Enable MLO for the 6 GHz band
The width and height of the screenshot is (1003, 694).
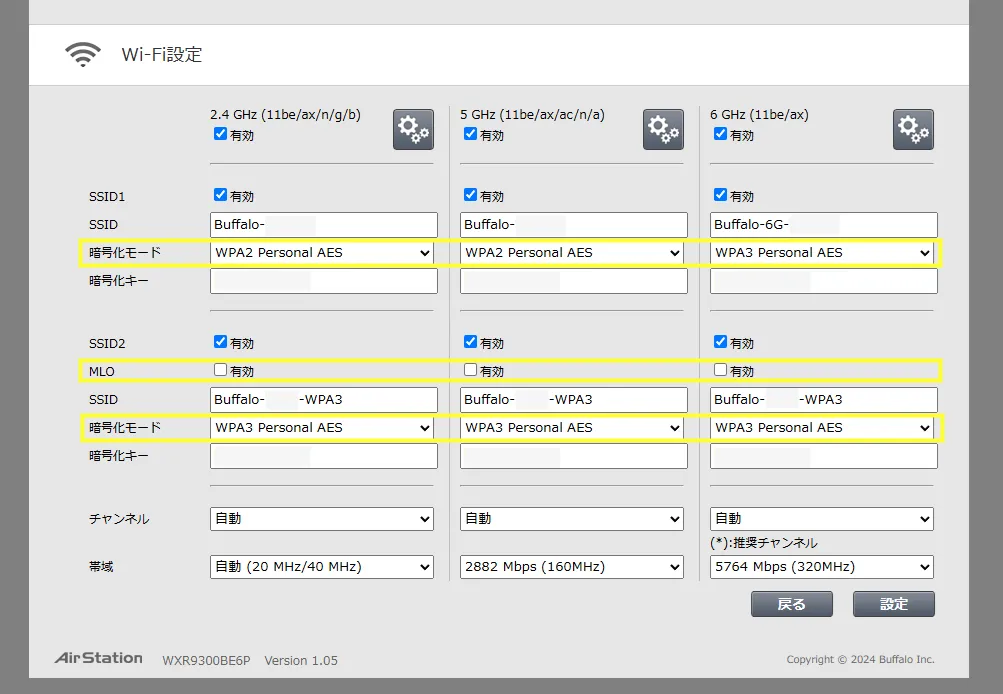point(721,370)
